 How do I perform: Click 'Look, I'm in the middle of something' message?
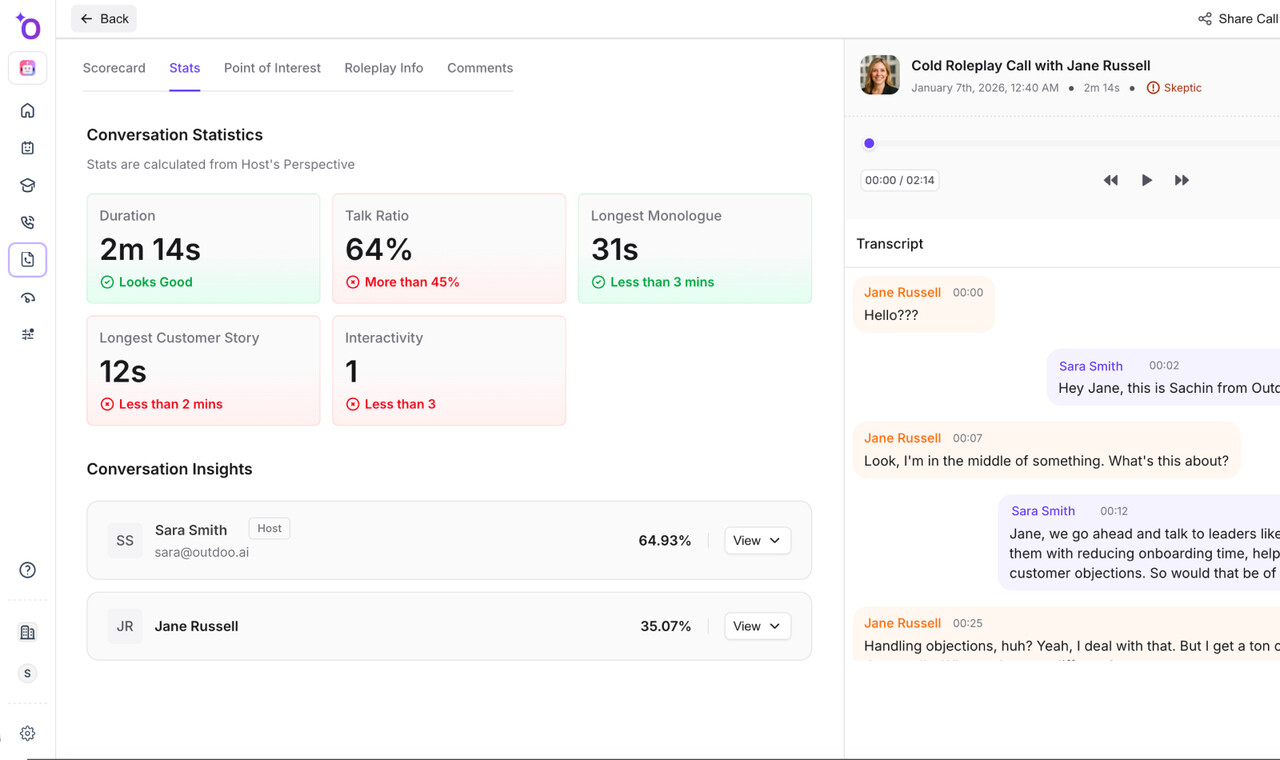(1046, 450)
